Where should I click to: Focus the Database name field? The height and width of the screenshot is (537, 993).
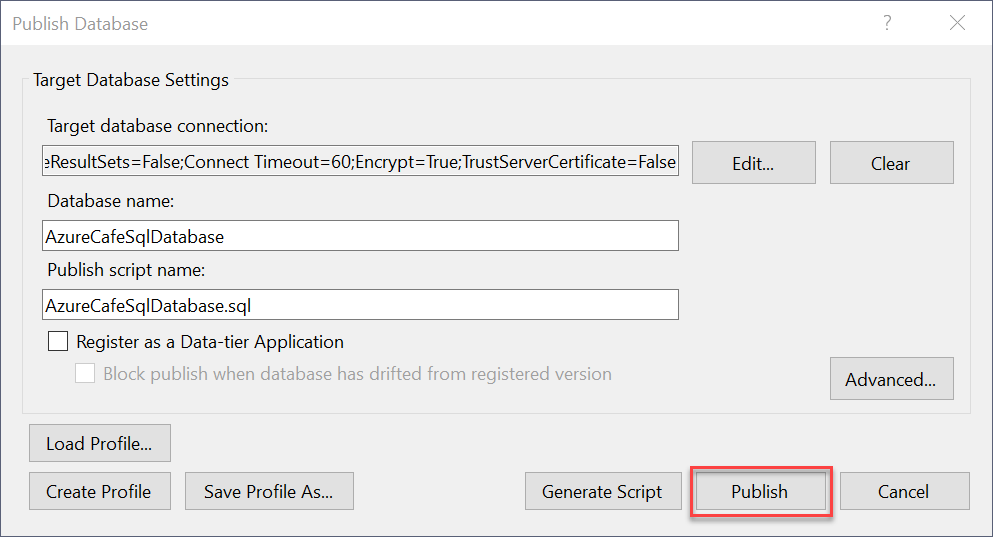tap(360, 236)
